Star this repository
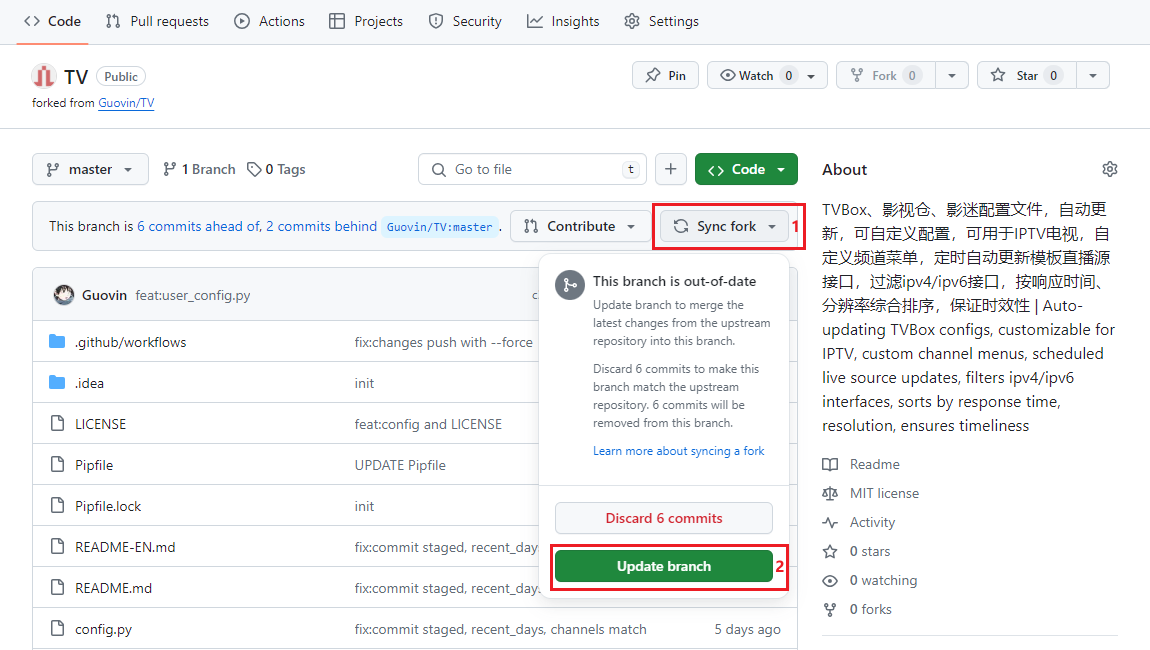Image resolution: width=1150 pixels, height=650 pixels. point(1027,76)
